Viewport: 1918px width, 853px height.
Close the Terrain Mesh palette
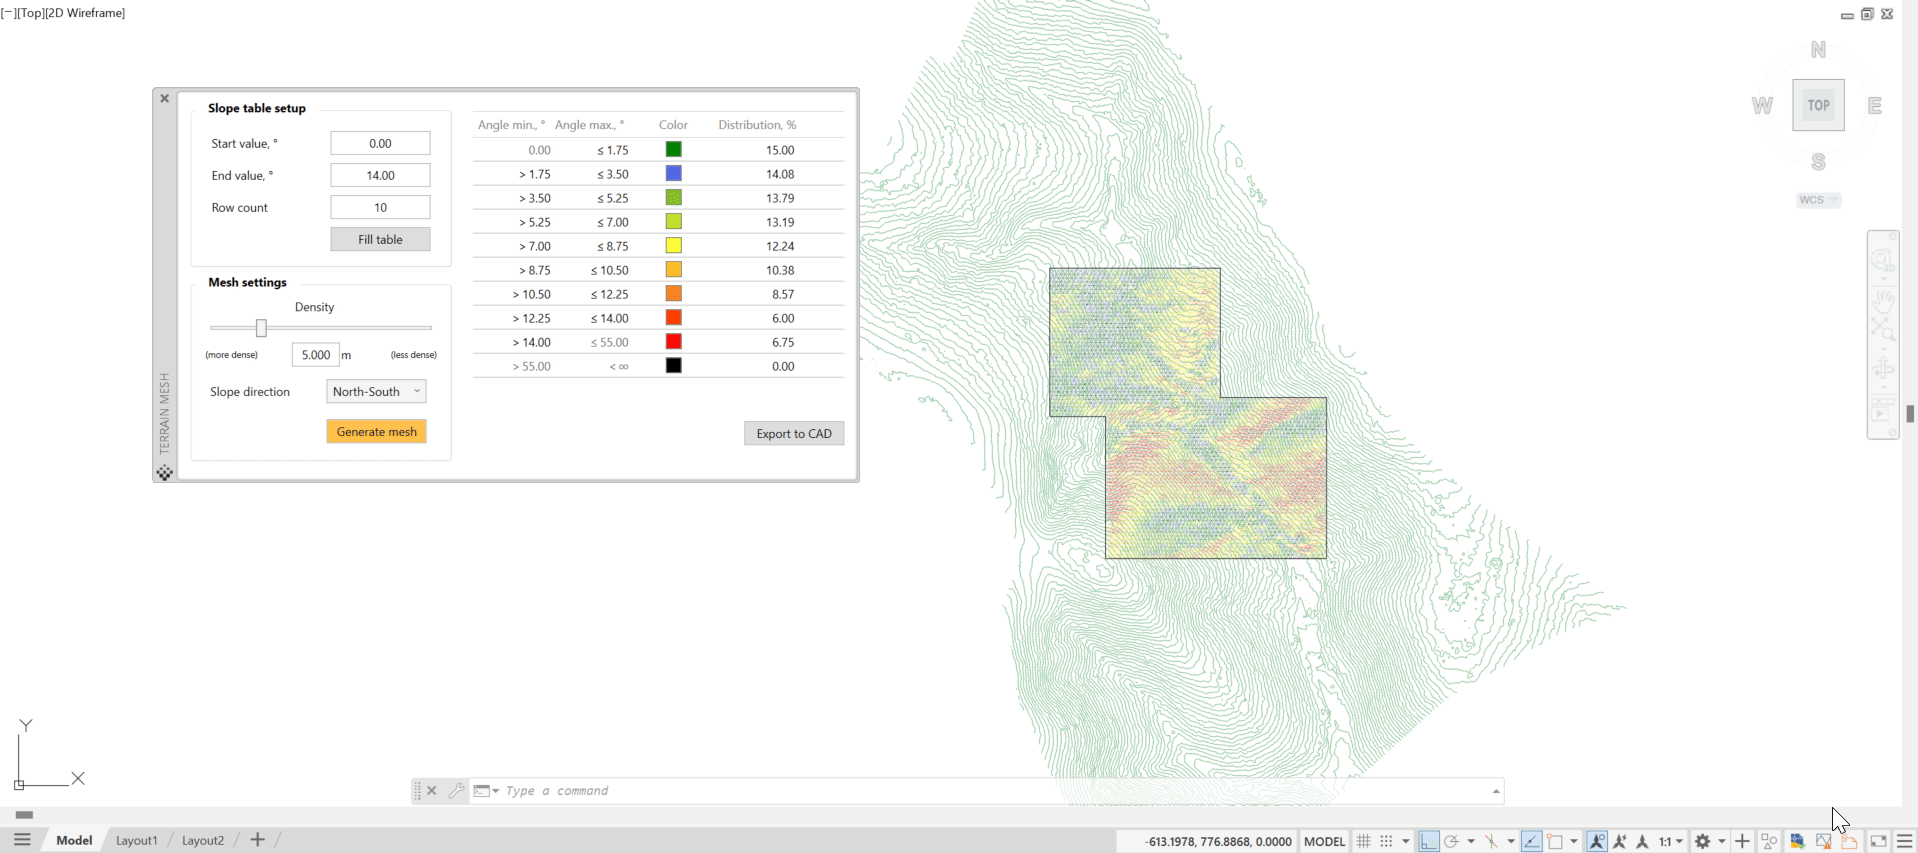[x=165, y=98]
